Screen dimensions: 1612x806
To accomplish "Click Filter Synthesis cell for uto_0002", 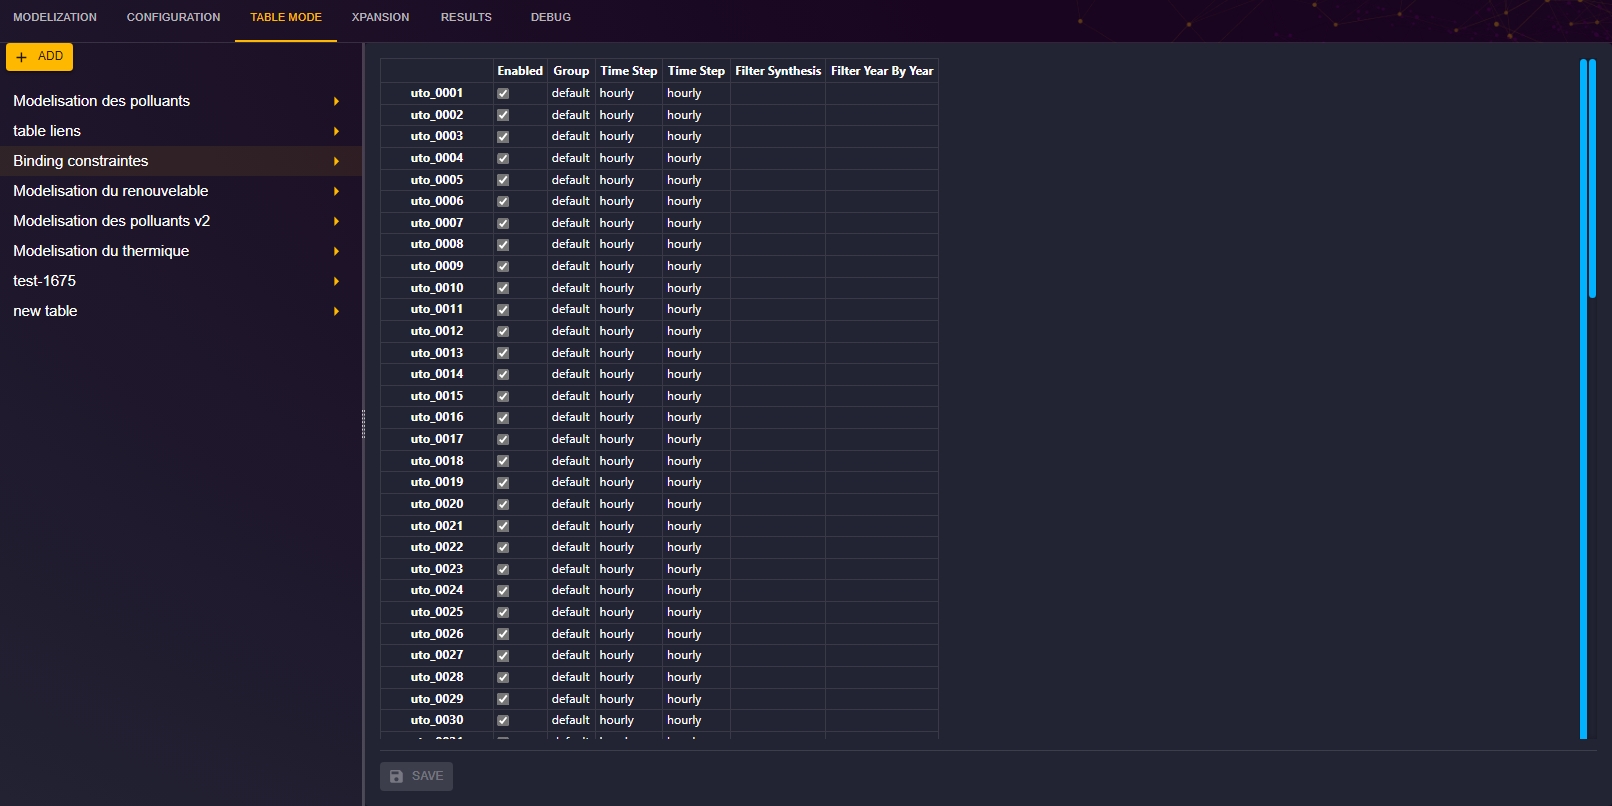I will (778, 115).
